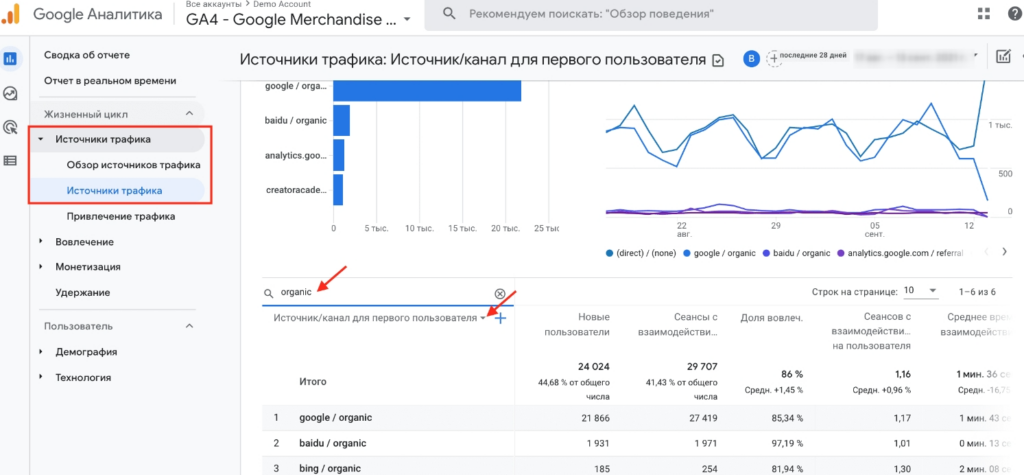Go to previous legend page with left chevron
The width and height of the screenshot is (1024, 475).
coord(986,251)
